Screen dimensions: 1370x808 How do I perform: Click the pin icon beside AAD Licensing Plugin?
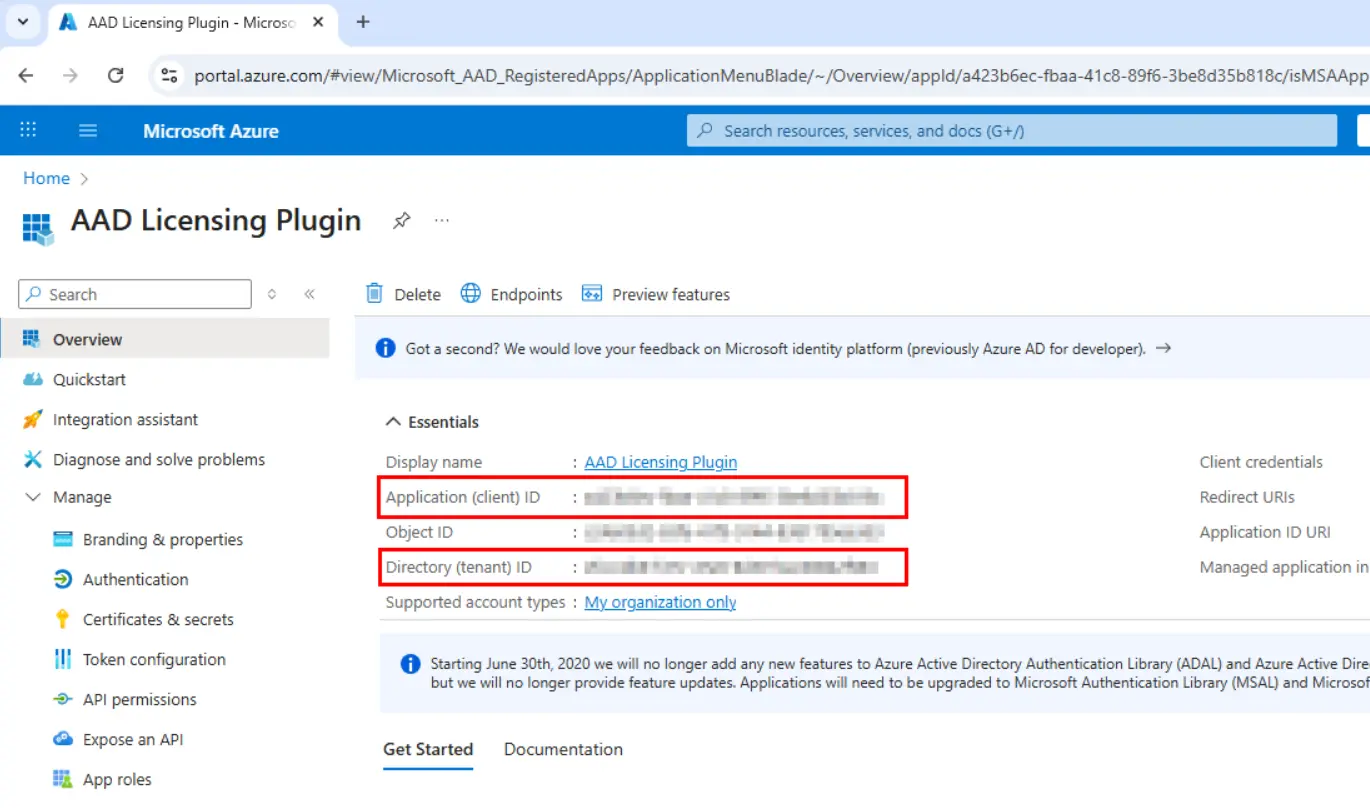(x=401, y=221)
